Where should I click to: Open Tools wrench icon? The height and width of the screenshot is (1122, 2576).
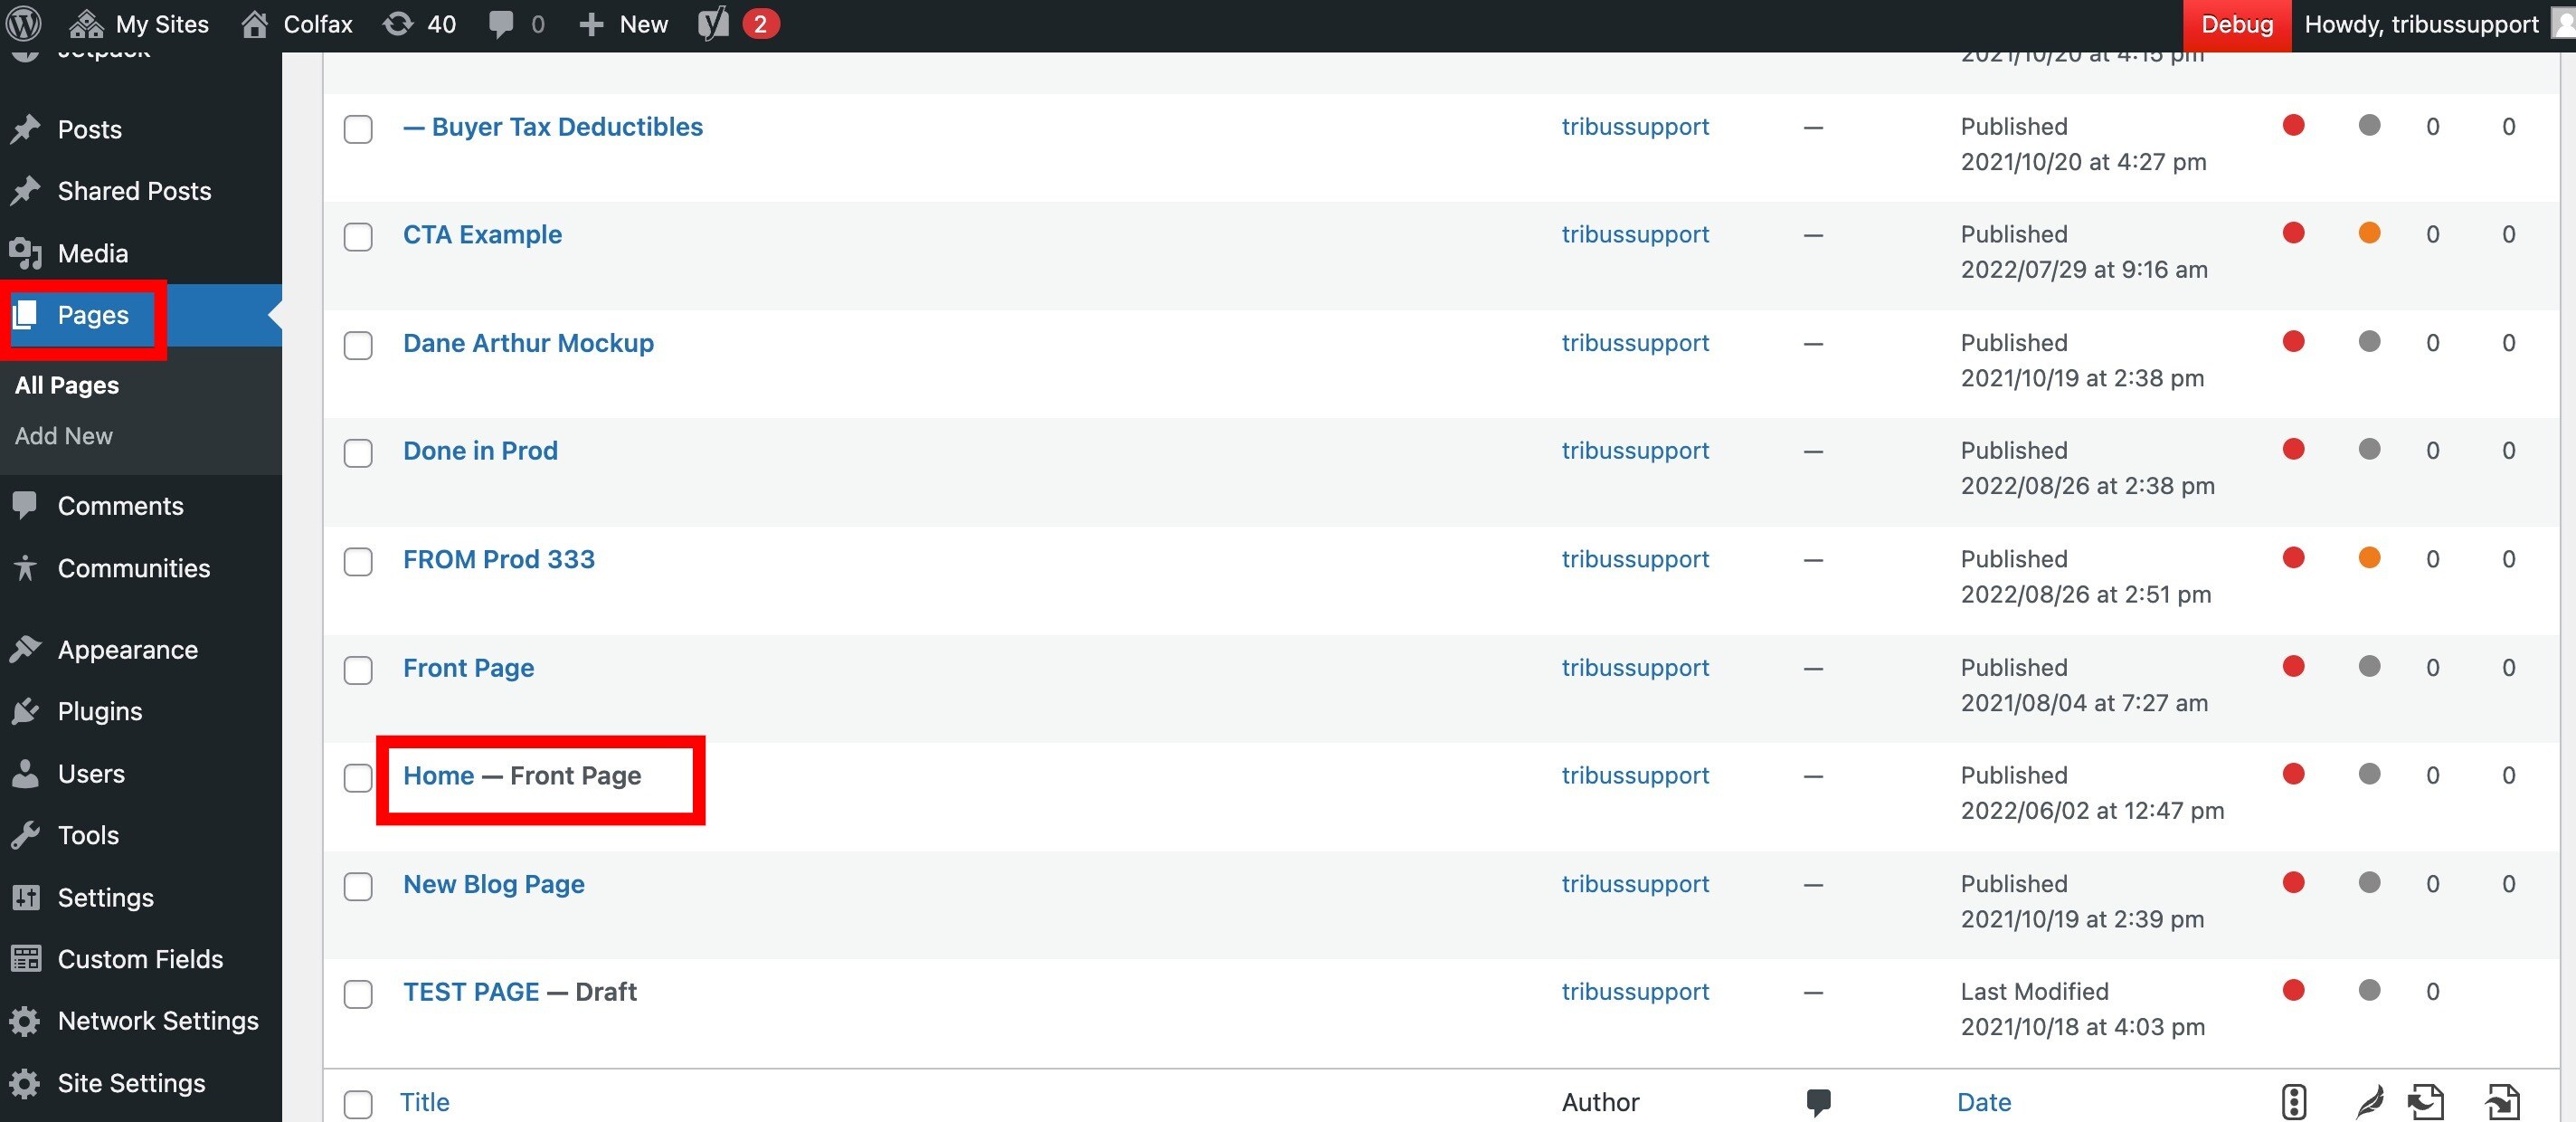click(25, 835)
